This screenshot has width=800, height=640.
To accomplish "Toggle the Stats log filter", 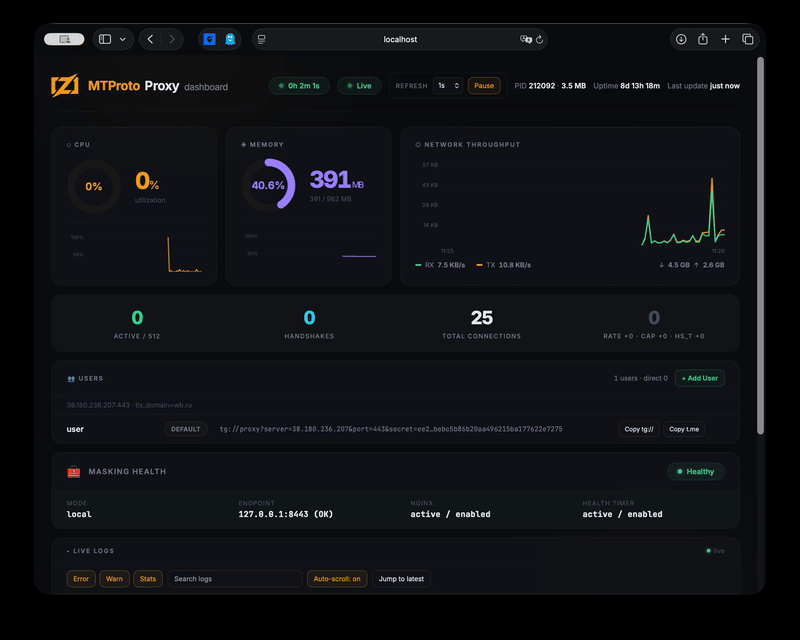I will (148, 579).
